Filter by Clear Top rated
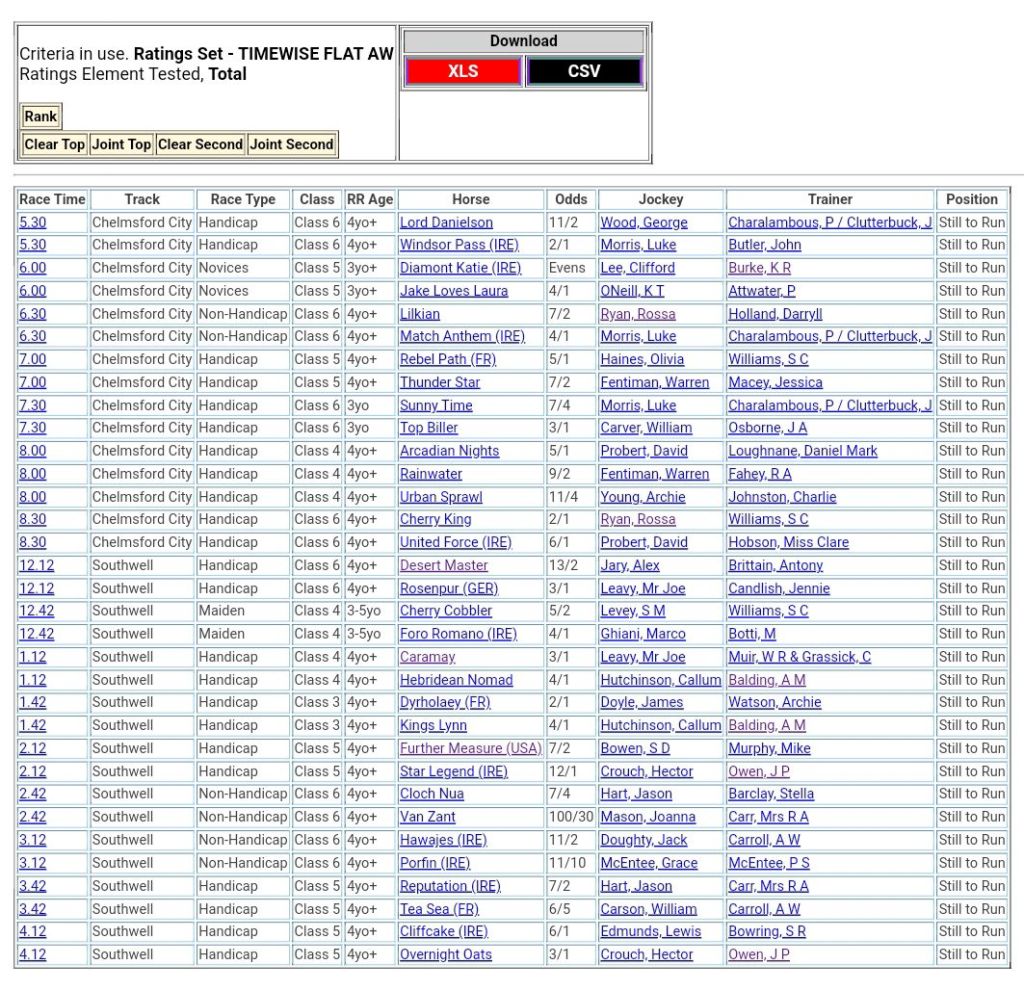The width and height of the screenshot is (1024, 991). pyautogui.click(x=54, y=144)
